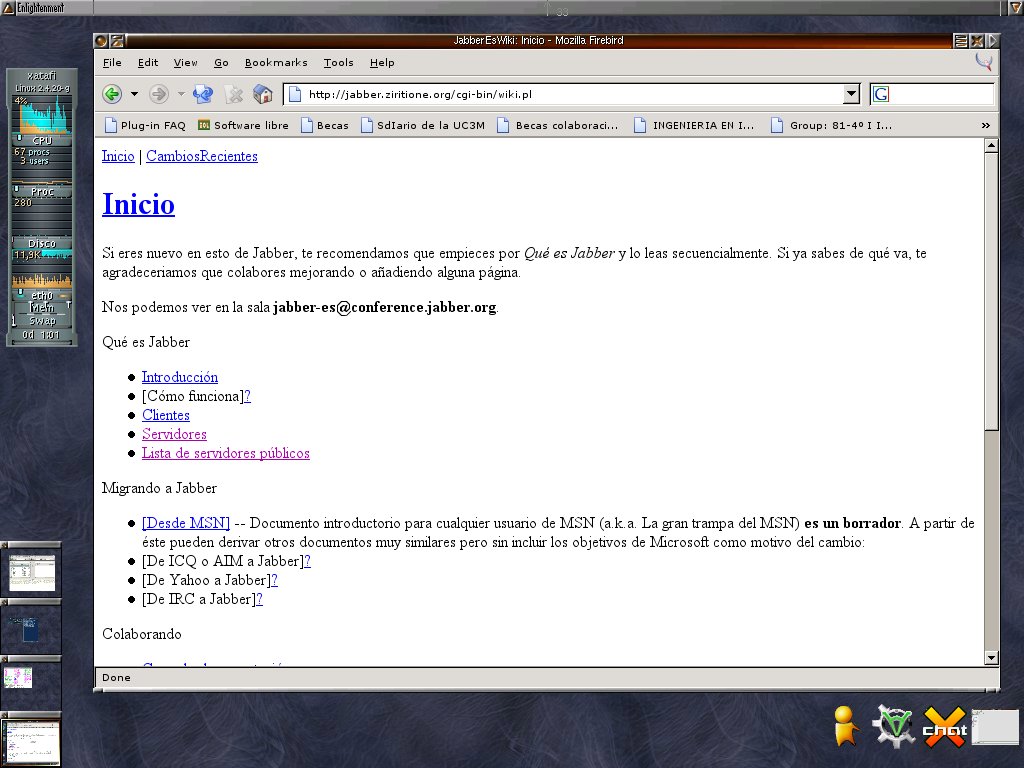
Task: Switch to the top desktop pager thumbnail
Action: 32,572
